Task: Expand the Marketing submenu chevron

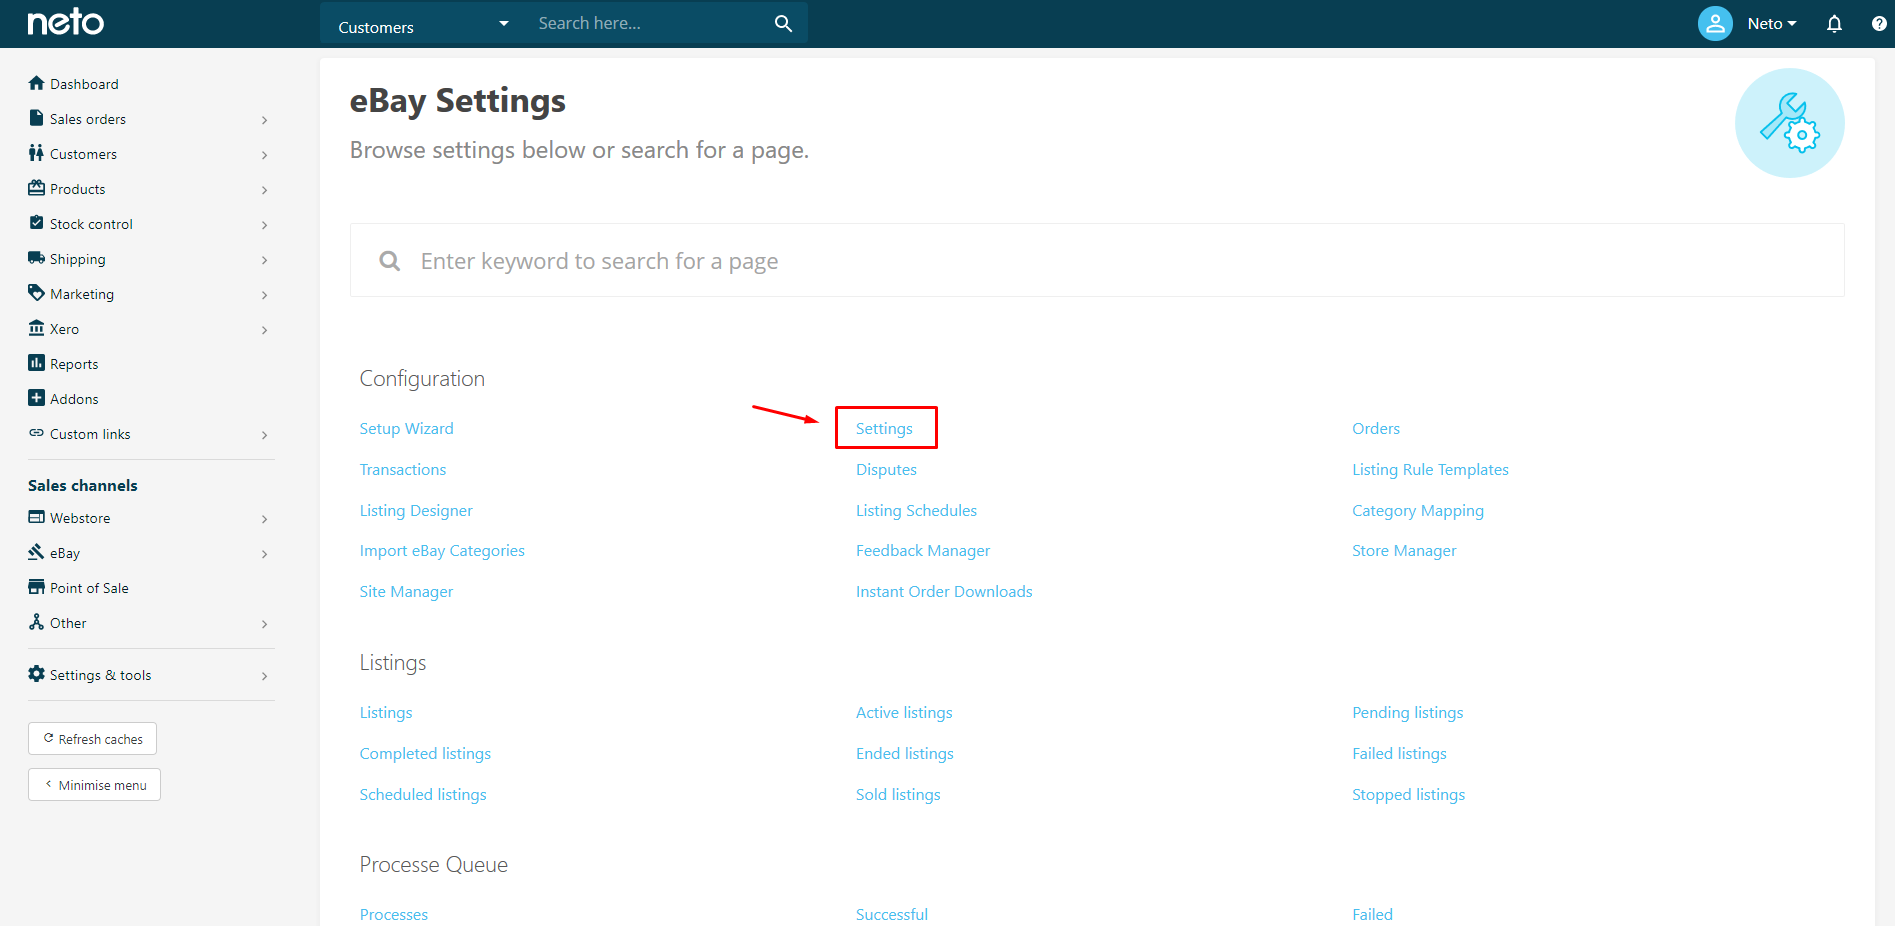Action: tap(265, 295)
